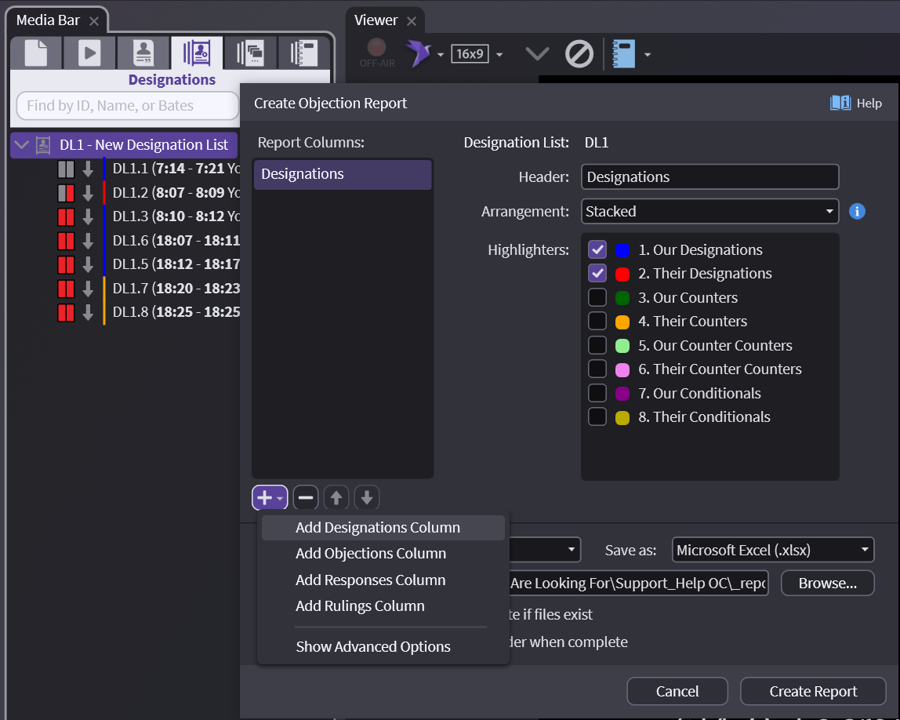Click the orange Their Counters color swatch
900x720 pixels.
click(622, 322)
